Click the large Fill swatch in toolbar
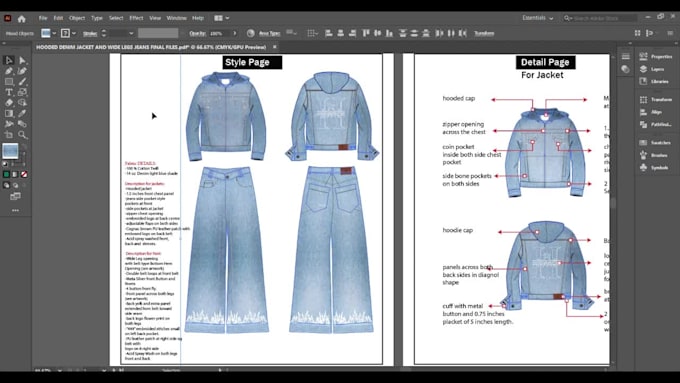The width and height of the screenshot is (680, 383). (10, 151)
